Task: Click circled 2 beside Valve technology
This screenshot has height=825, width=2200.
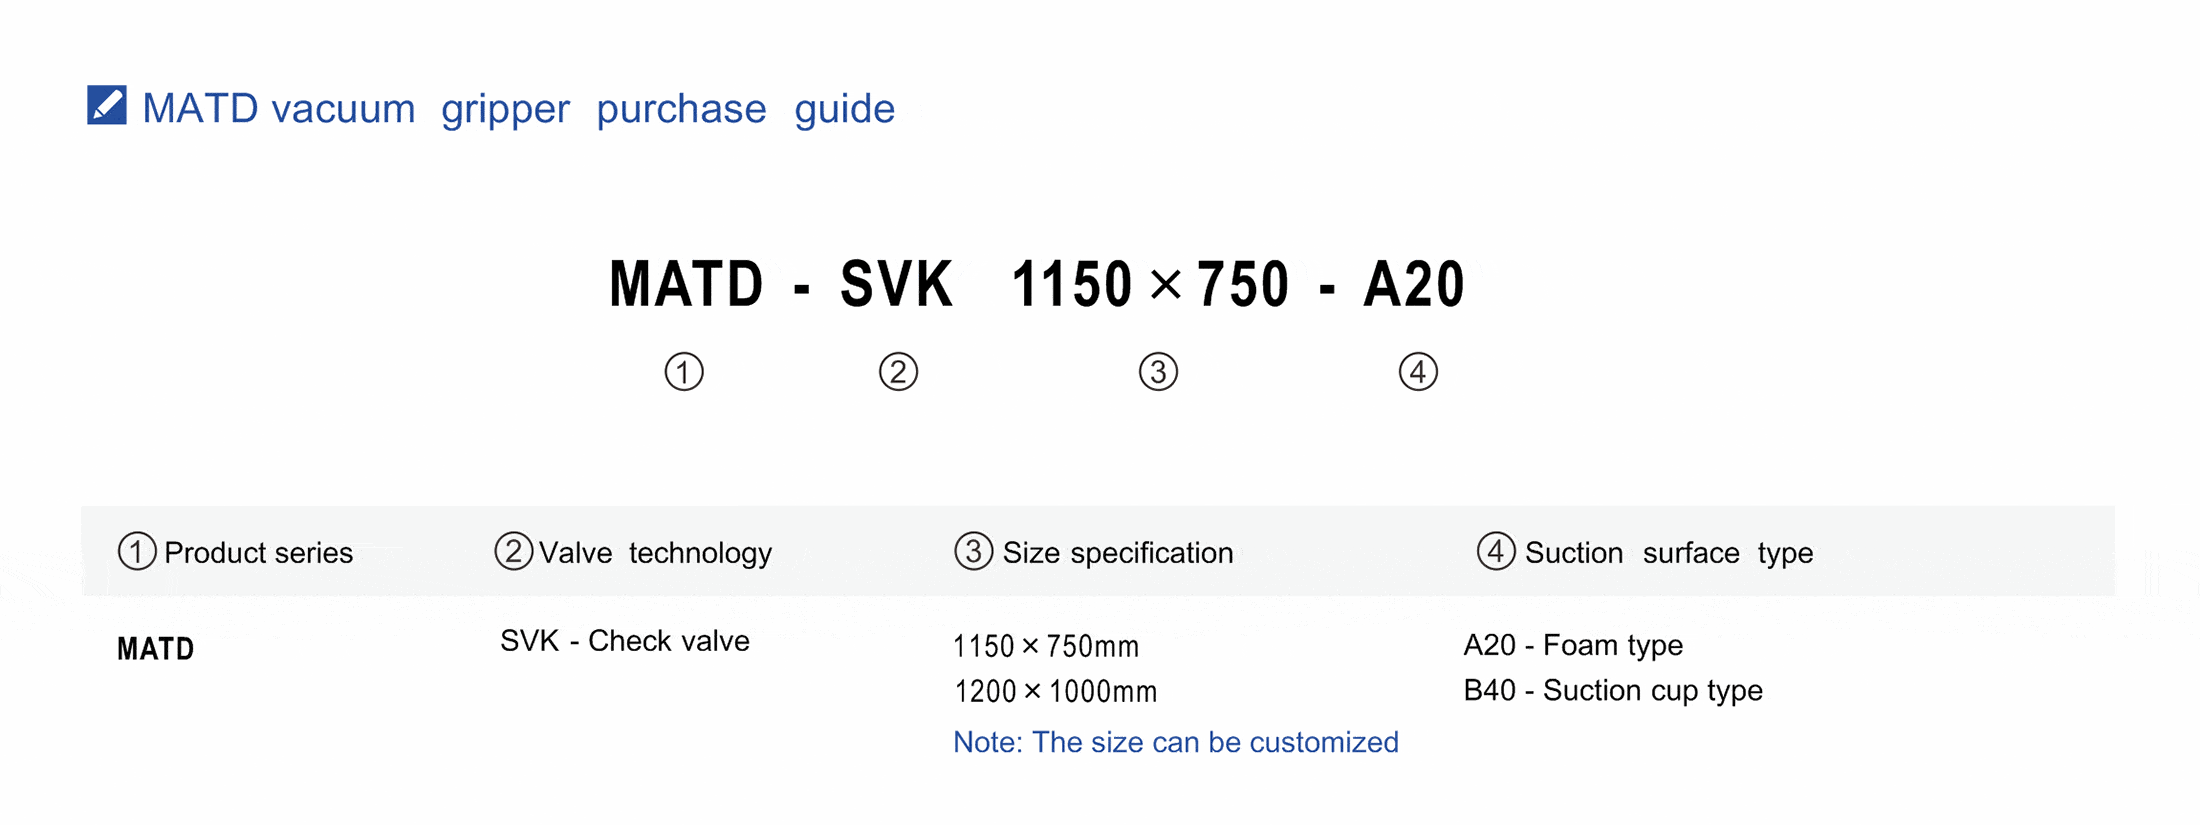Action: [513, 551]
